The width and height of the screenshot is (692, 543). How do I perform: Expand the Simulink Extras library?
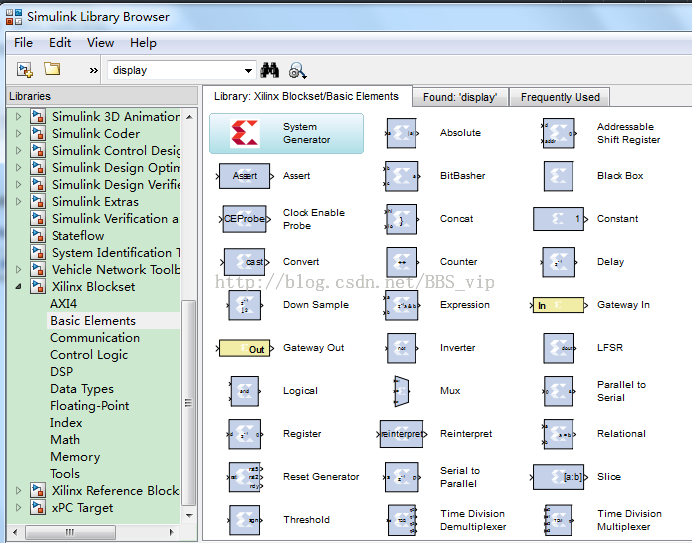[x=18, y=202]
